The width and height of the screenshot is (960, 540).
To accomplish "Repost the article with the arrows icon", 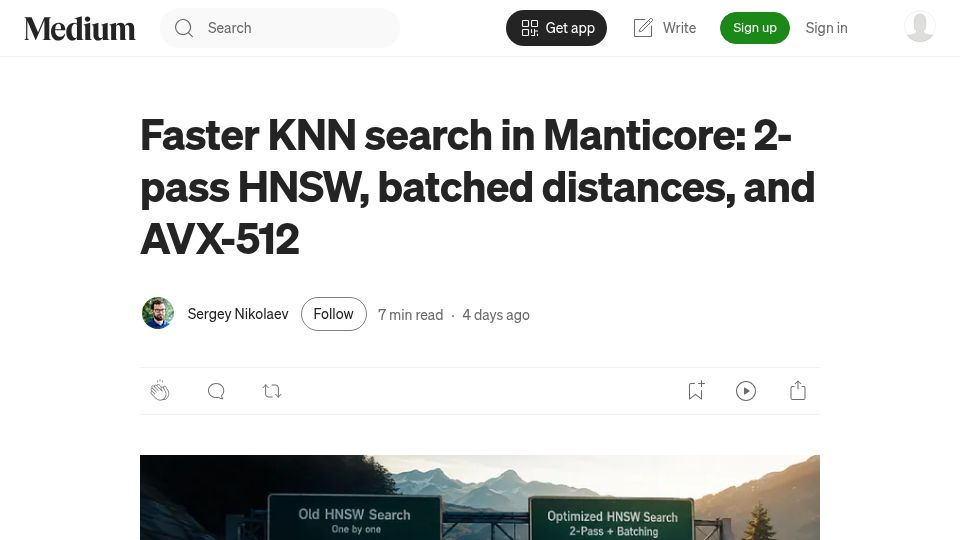I will pyautogui.click(x=272, y=391).
